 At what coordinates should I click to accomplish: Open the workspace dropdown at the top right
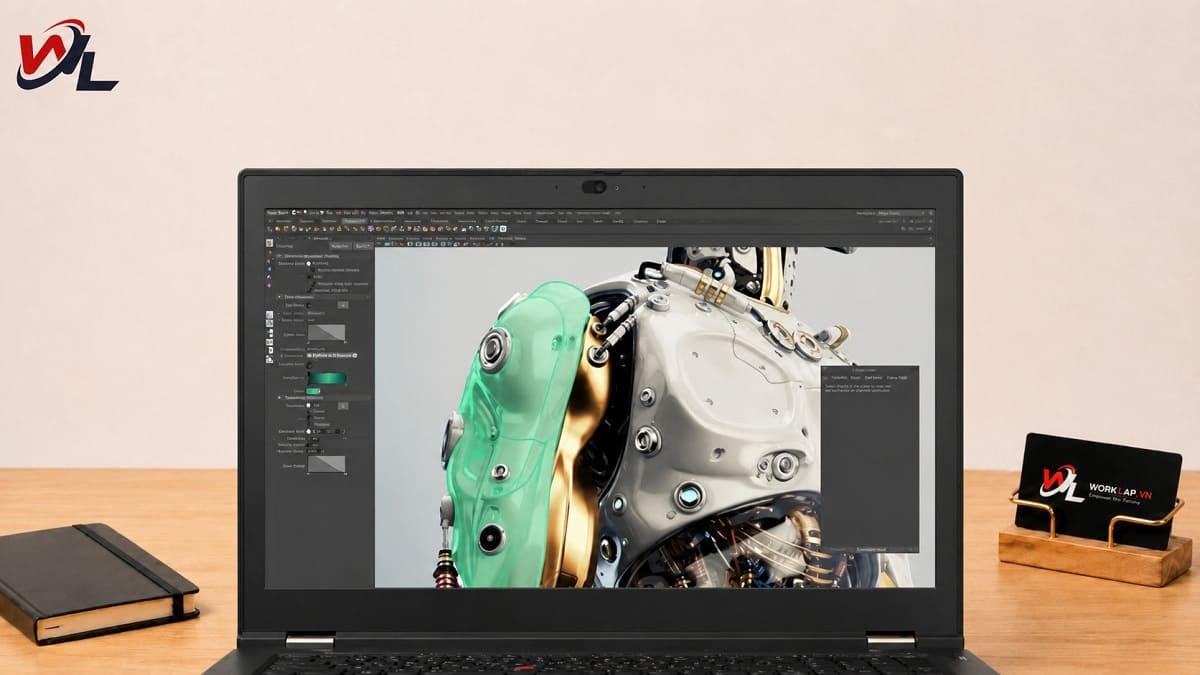coord(902,213)
